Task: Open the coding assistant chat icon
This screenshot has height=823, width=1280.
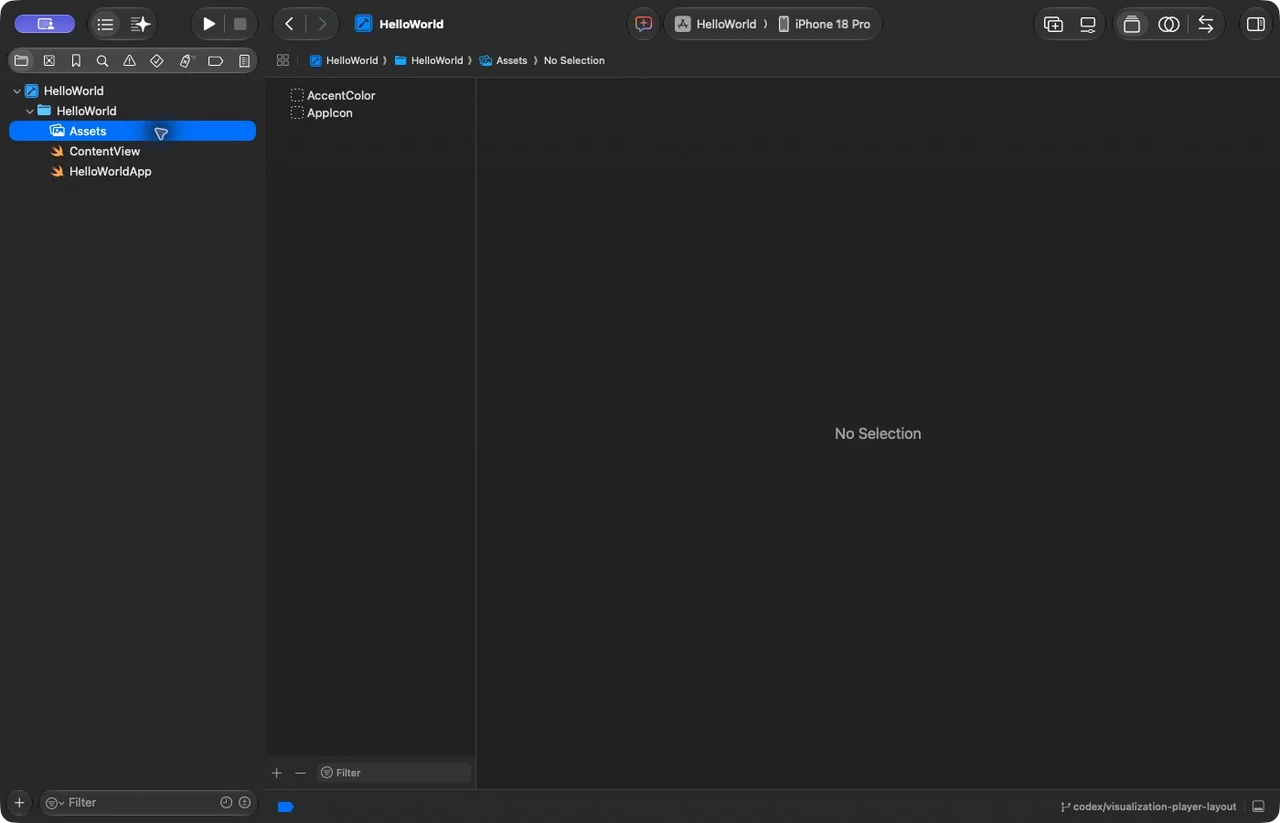Action: click(x=644, y=24)
